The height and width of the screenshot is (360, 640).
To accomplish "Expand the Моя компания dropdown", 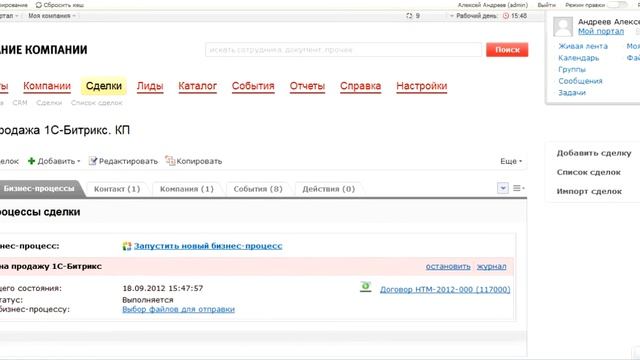I will pyautogui.click(x=52, y=16).
